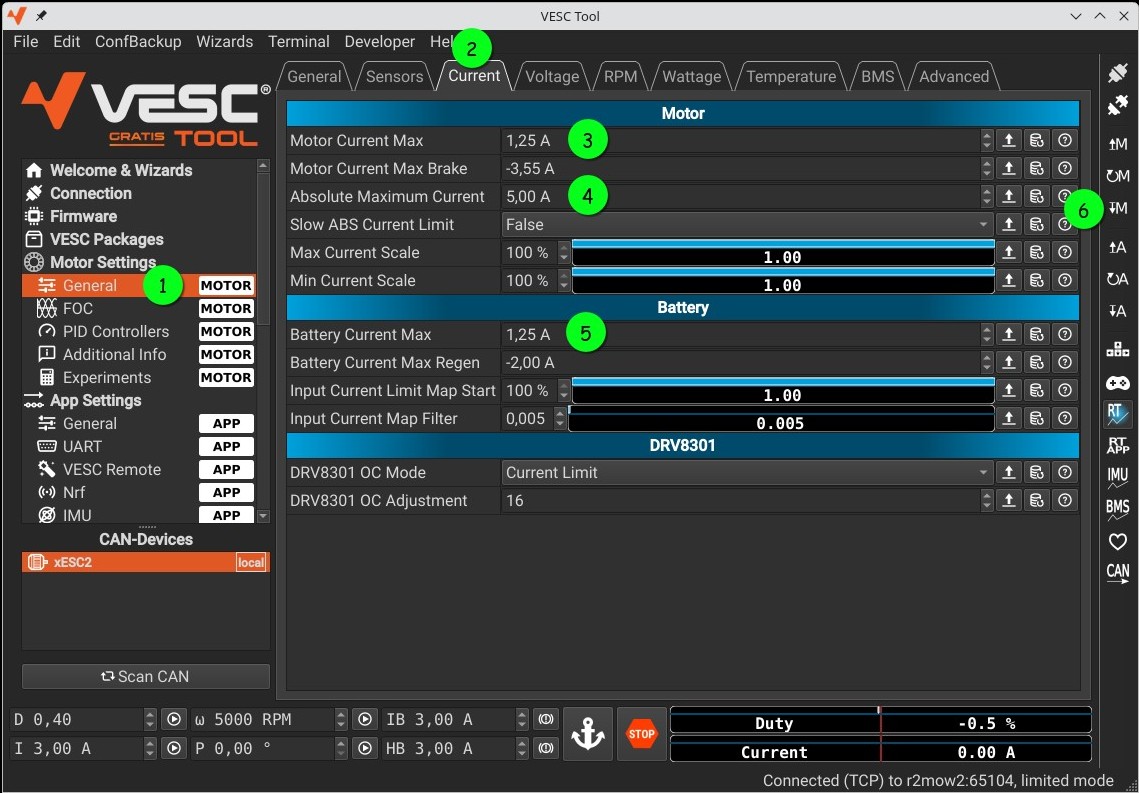The height and width of the screenshot is (793, 1139).
Task: Toggle RT realtime data streaming icon
Action: click(x=1117, y=414)
